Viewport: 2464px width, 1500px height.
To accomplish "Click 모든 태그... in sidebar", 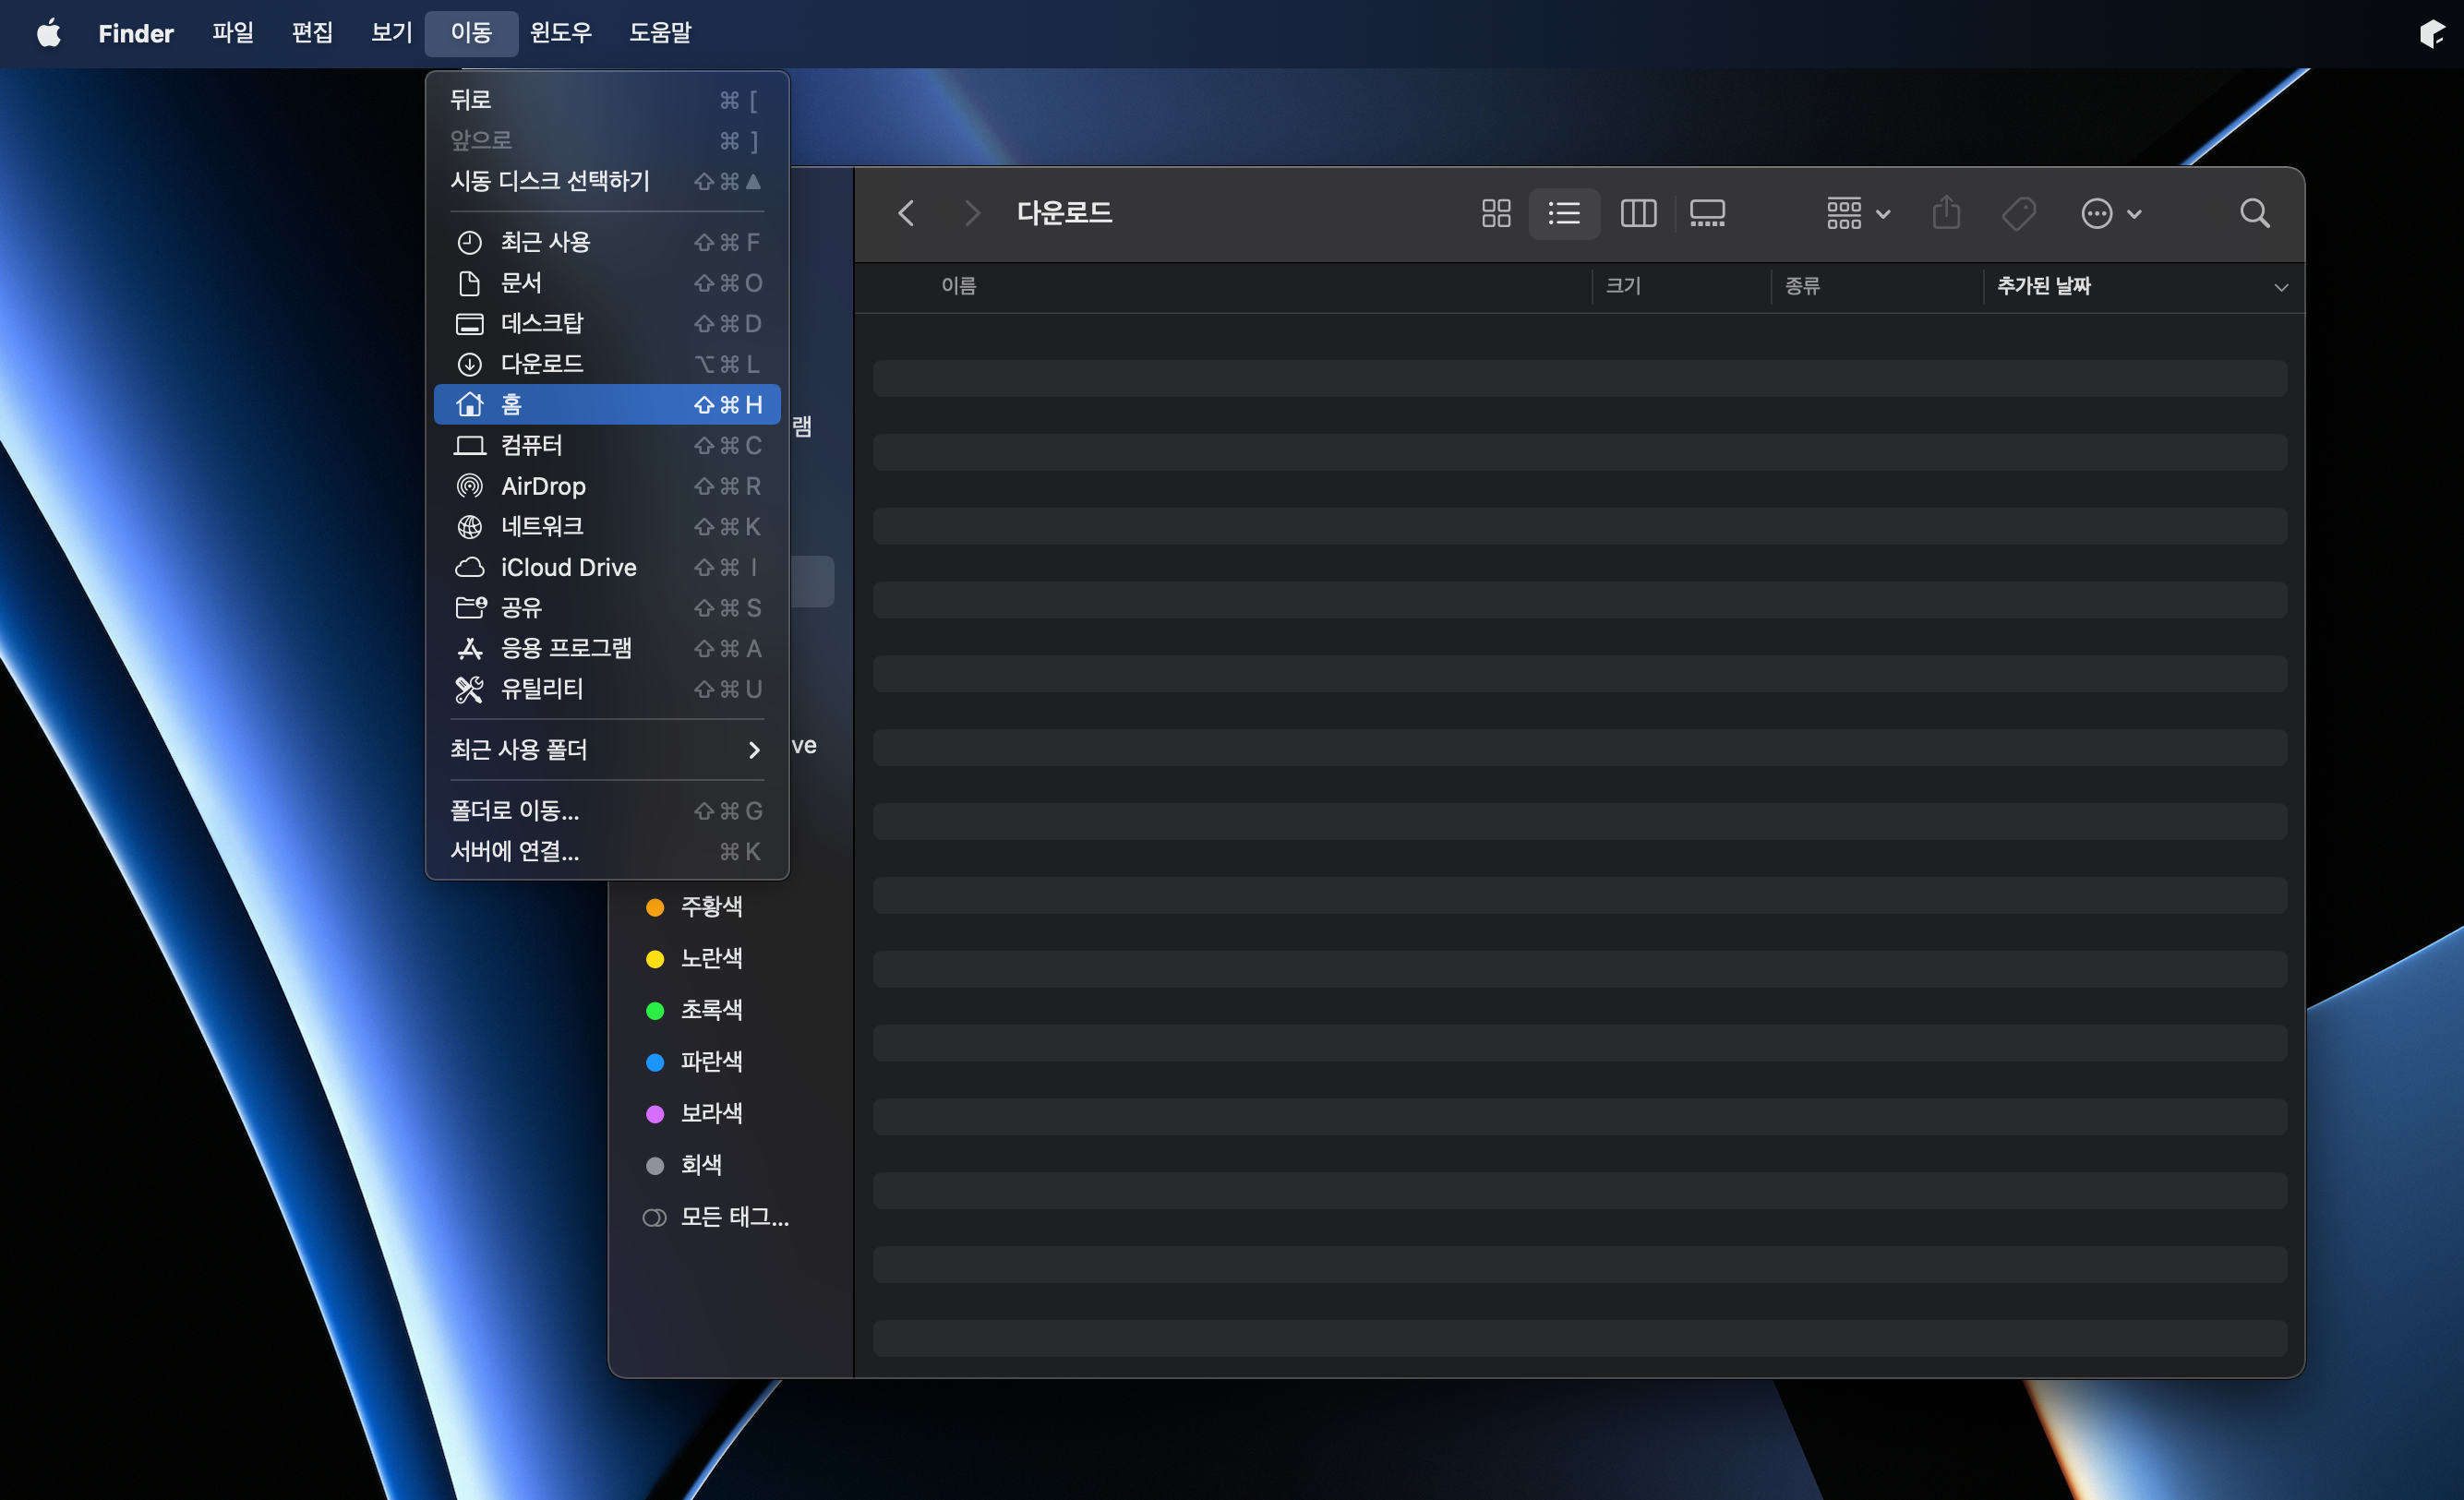I will coord(733,1217).
